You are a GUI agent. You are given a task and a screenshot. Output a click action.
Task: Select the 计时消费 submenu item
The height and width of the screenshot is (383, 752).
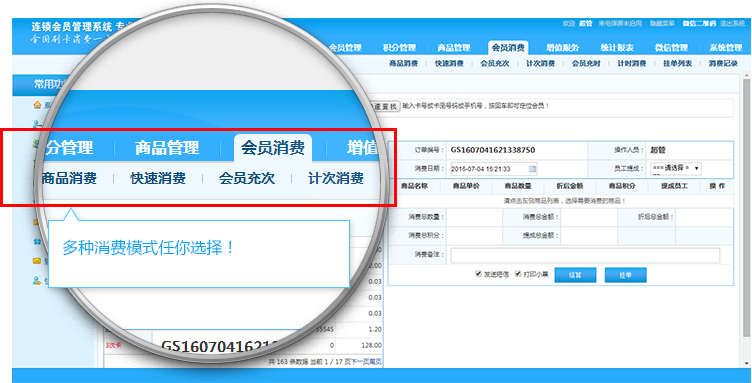632,63
